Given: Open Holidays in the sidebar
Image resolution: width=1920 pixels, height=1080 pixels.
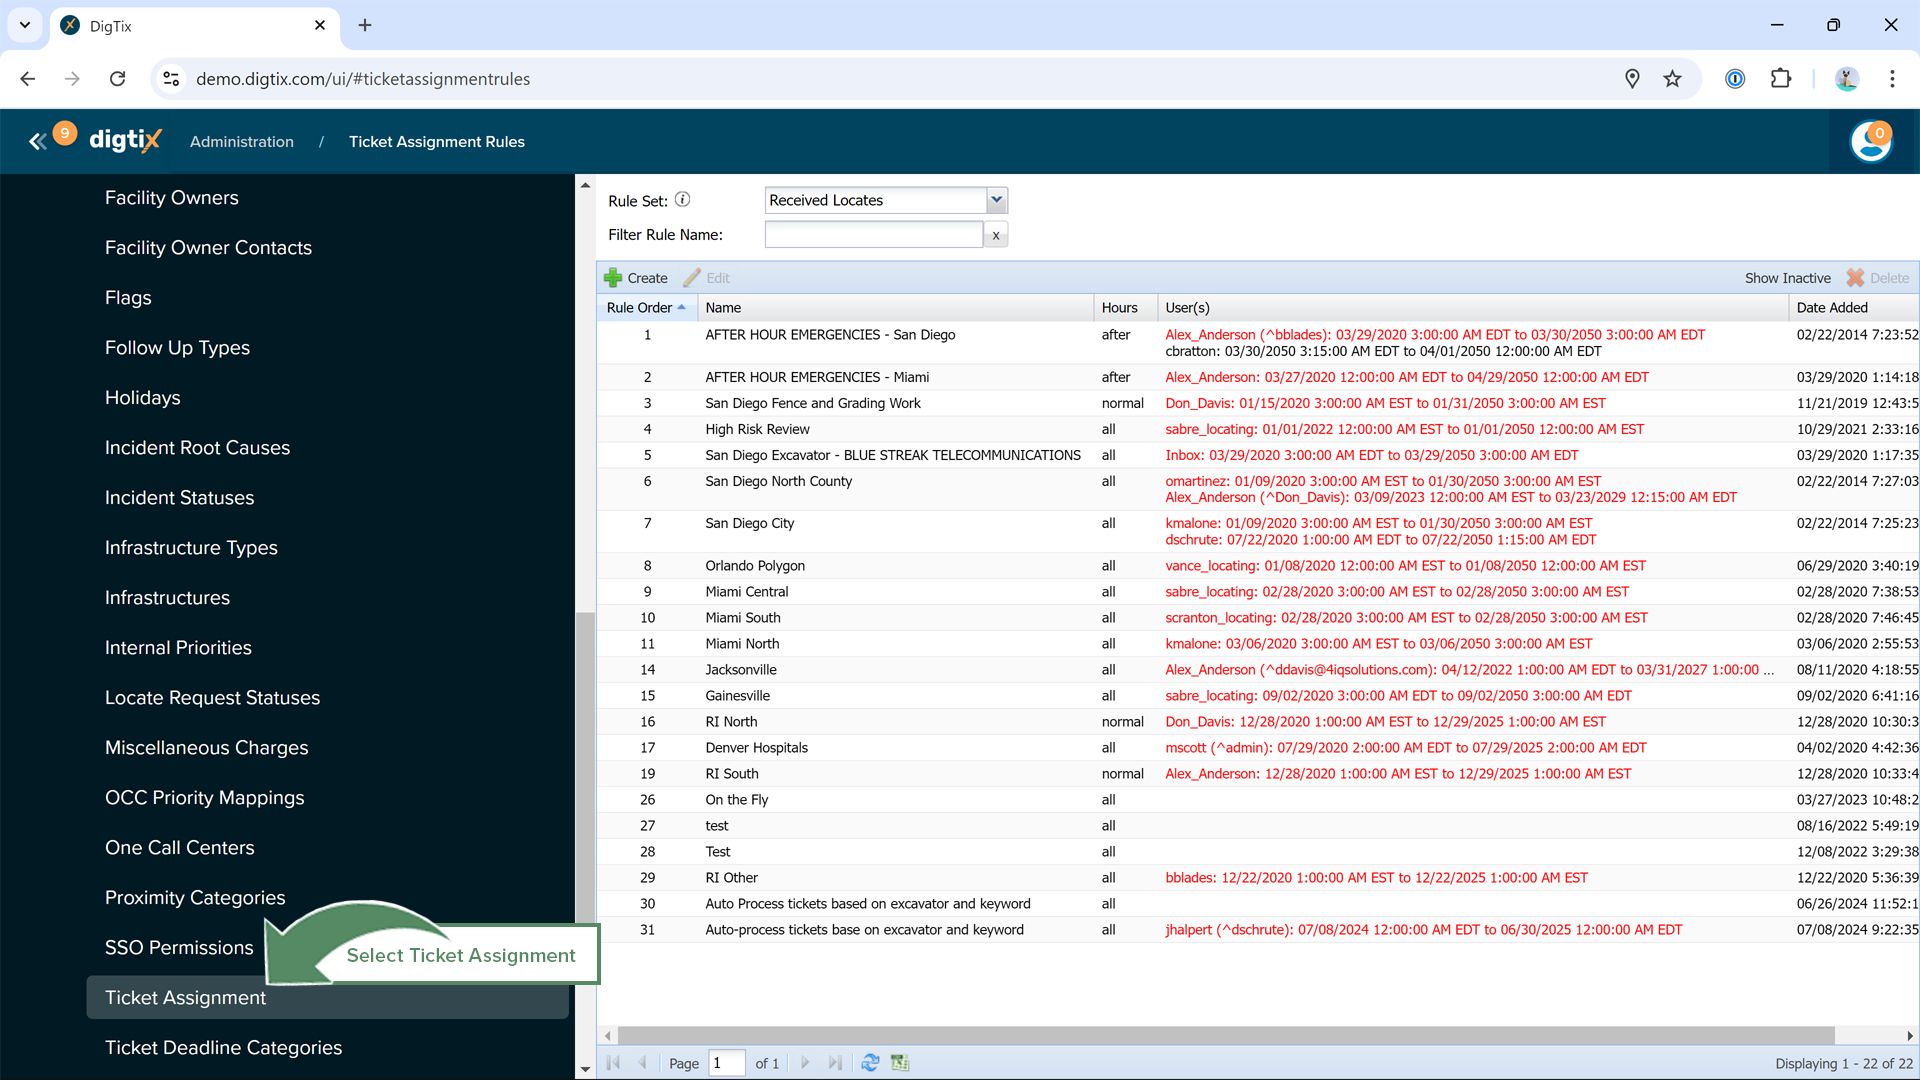Looking at the screenshot, I should [143, 398].
